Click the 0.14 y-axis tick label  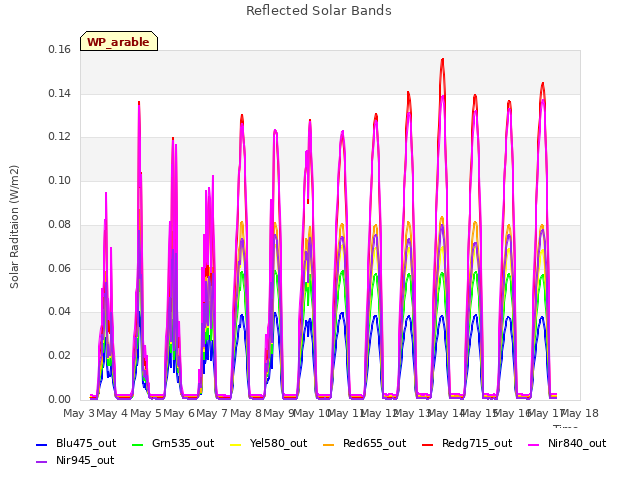59,93
